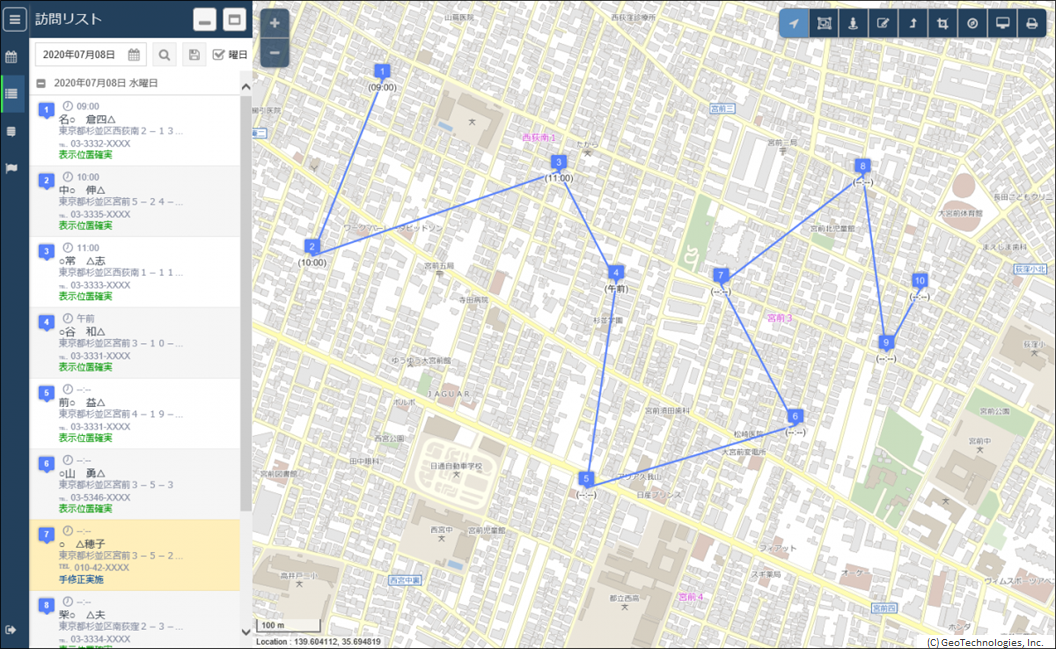The image size is (1056, 650).
Task: Click address 東京都杉並区宮前3-5-3
Action: click(x=116, y=485)
